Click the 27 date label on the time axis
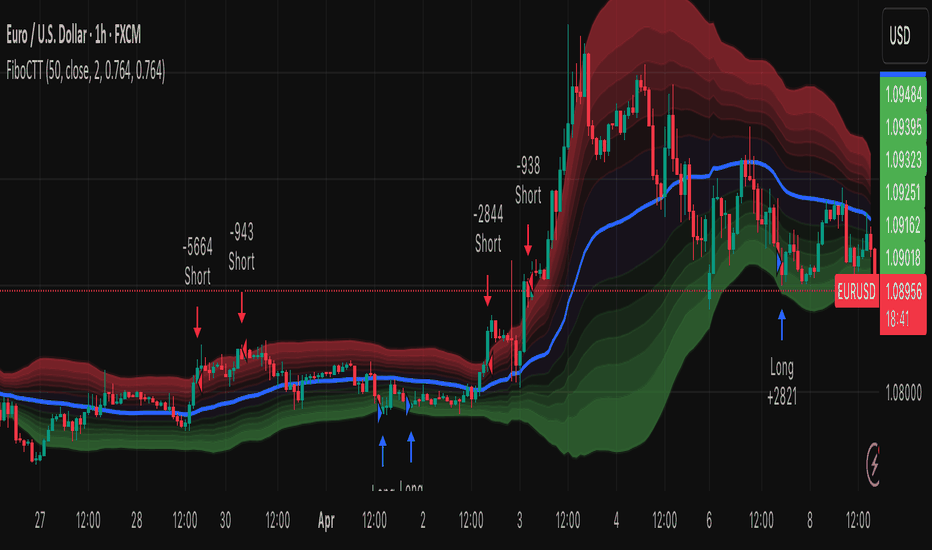Image resolution: width=932 pixels, height=550 pixels. 40,521
